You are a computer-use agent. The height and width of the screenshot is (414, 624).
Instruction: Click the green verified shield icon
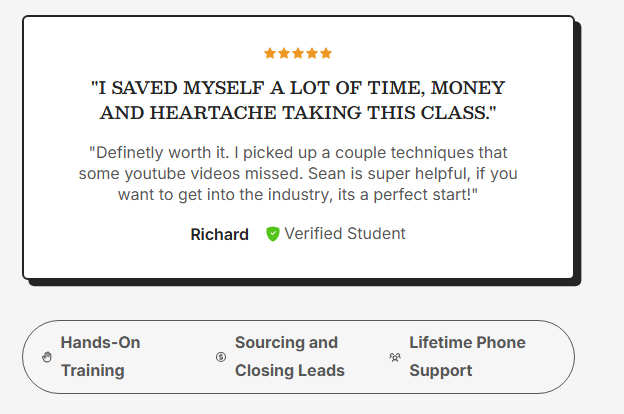point(273,234)
